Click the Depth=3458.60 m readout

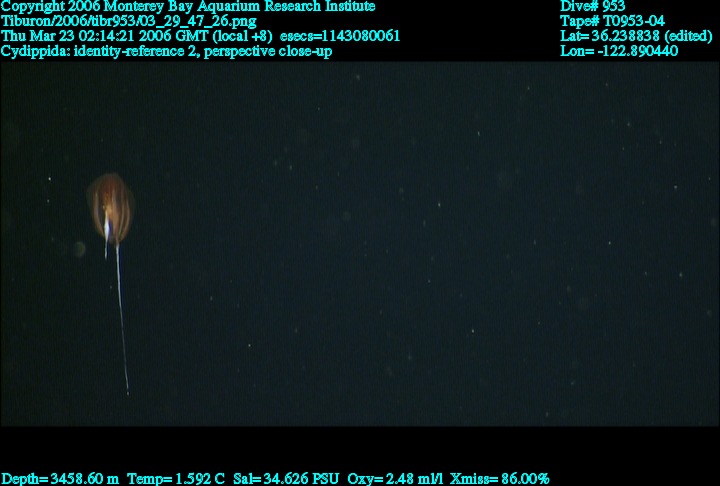tap(60, 479)
